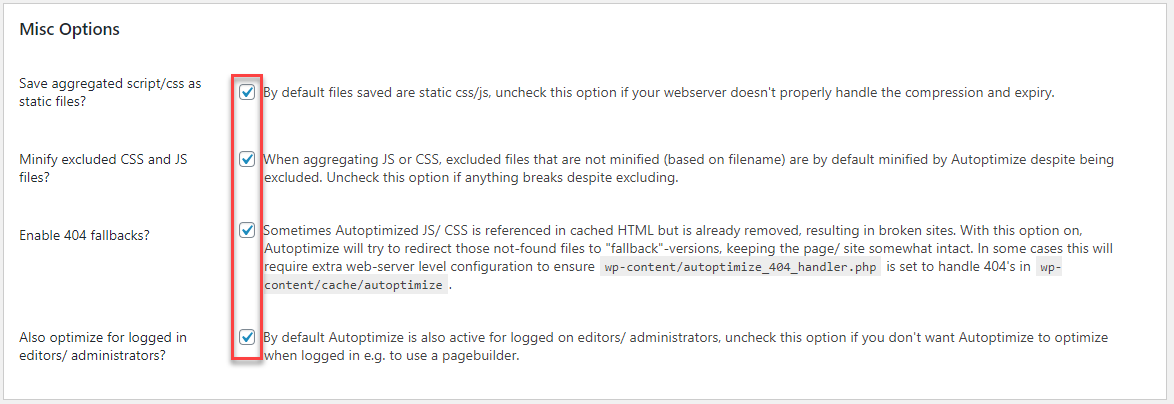This screenshot has width=1174, height=404.
Task: Click the Save aggregated script/css label
Action: pyautogui.click(x=110, y=92)
